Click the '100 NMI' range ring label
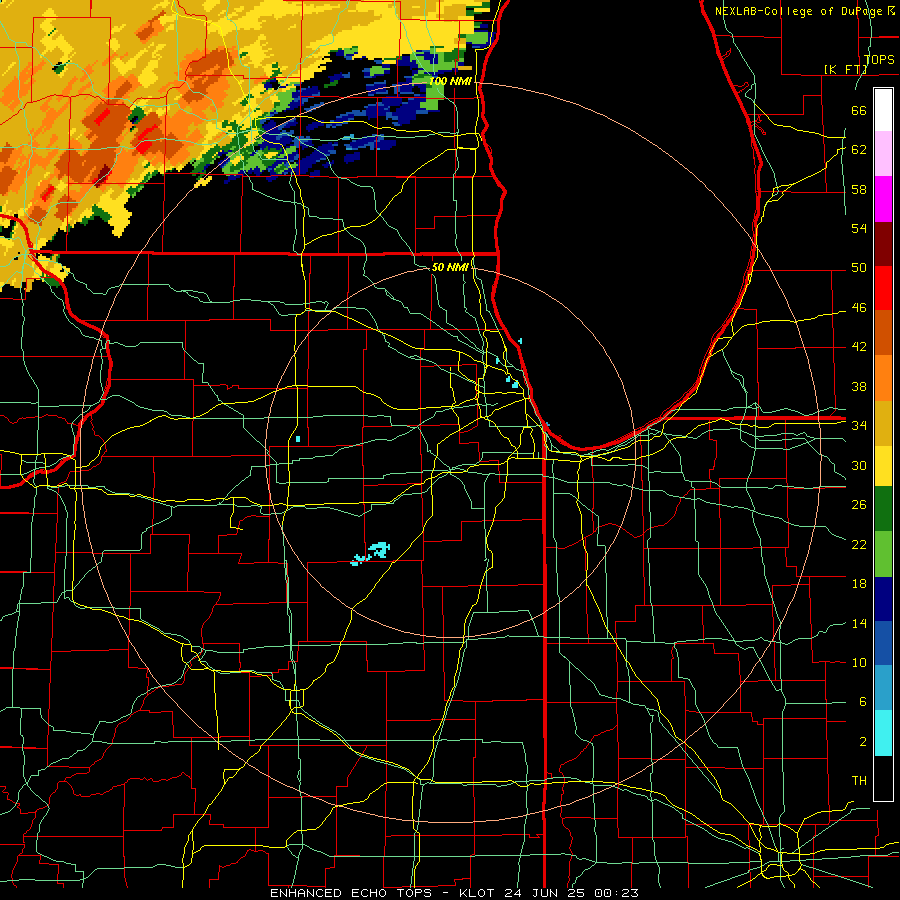 click(x=450, y=81)
